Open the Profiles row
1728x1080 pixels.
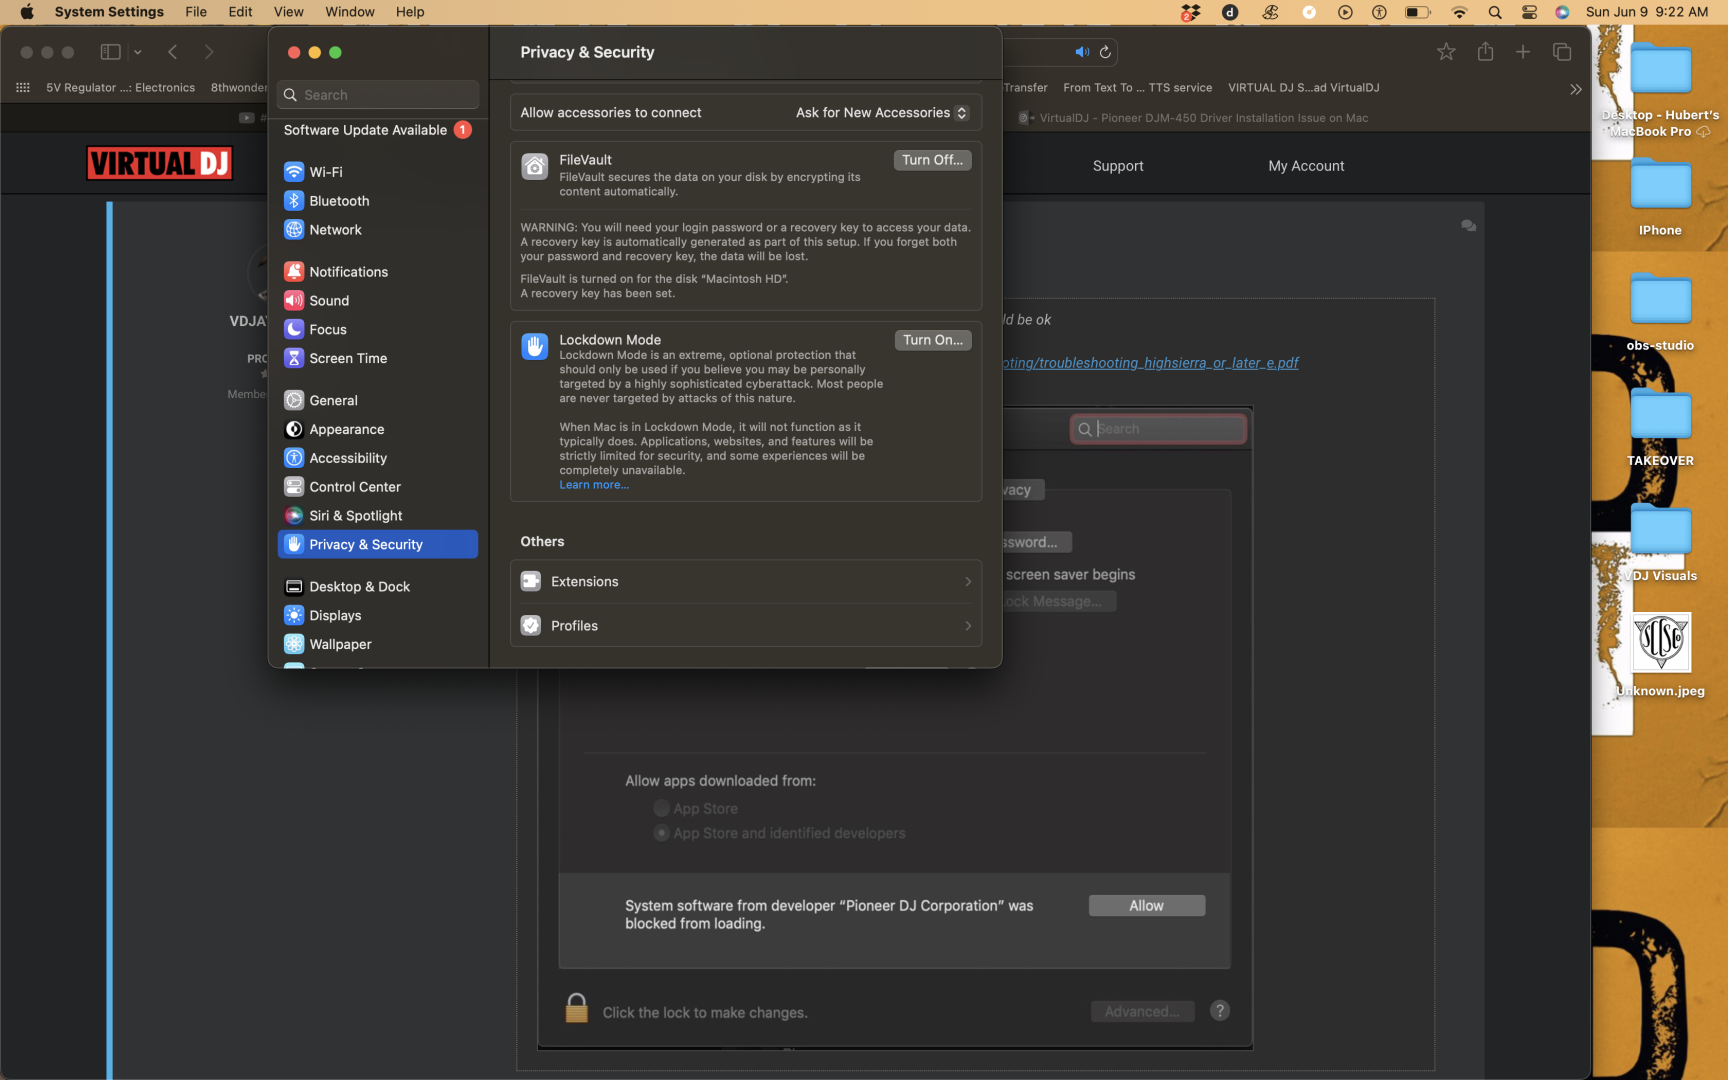(x=746, y=626)
